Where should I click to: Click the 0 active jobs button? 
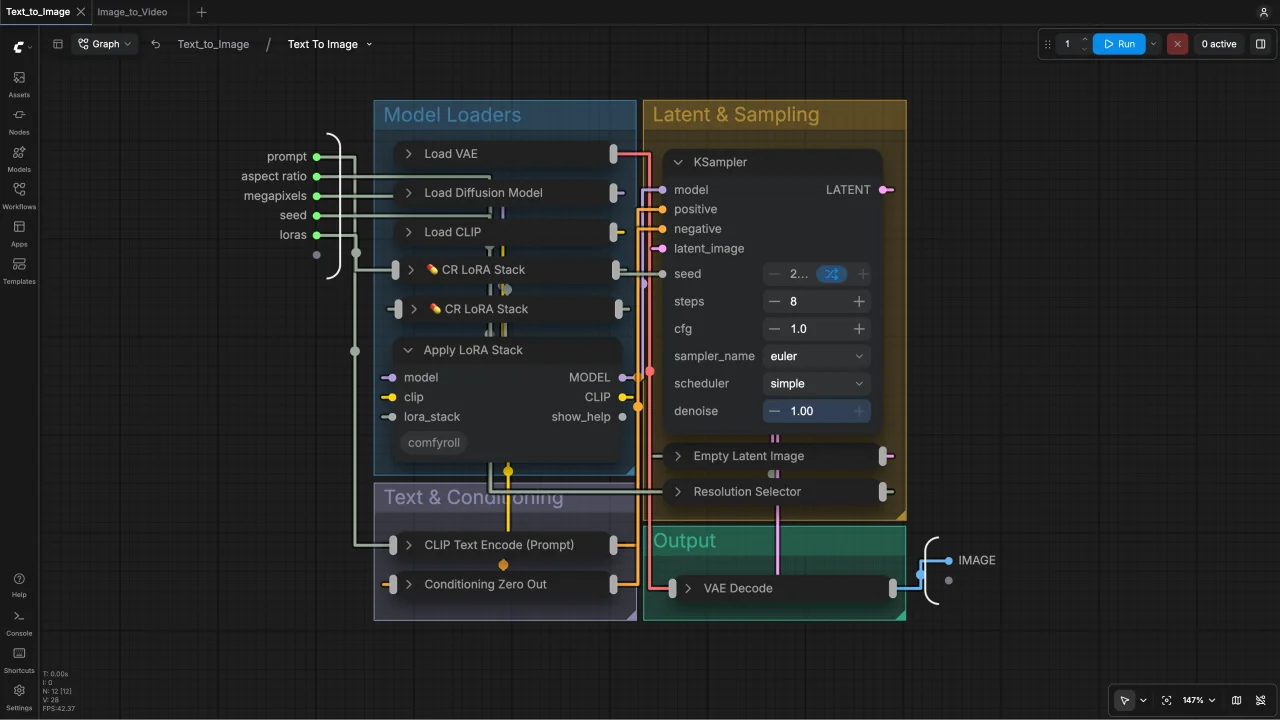pos(1219,44)
